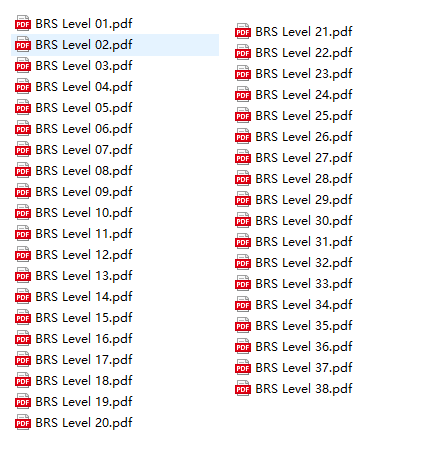Select the highlighted file BRS Level 02.pdf
The image size is (431, 465).
coord(115,45)
